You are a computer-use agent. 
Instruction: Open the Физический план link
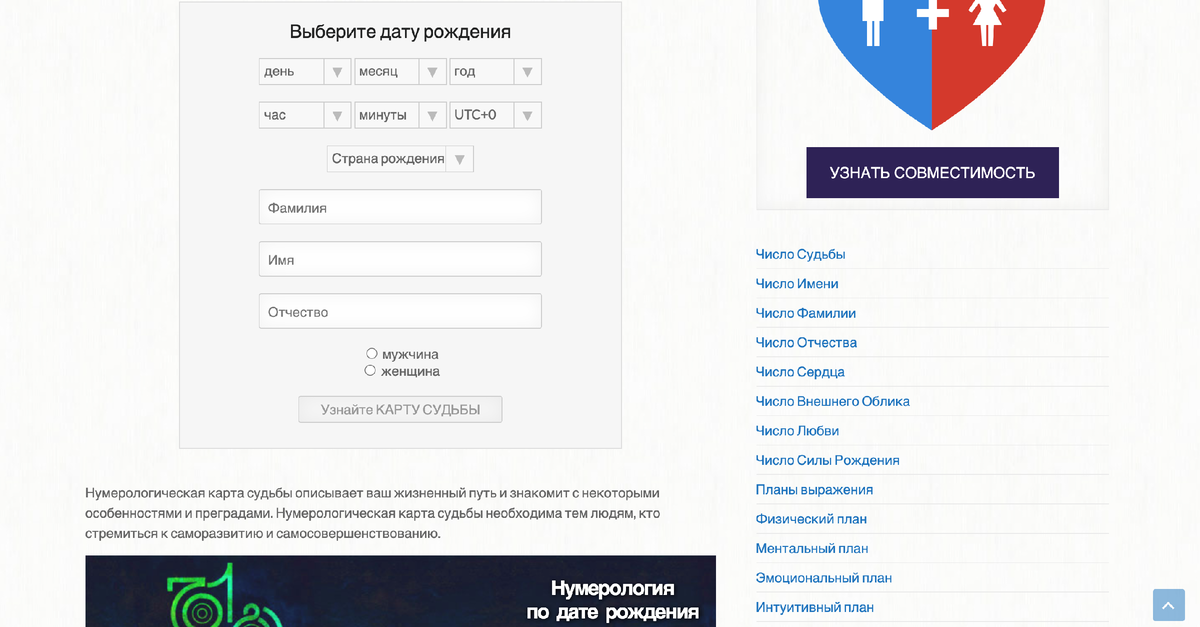tap(811, 519)
